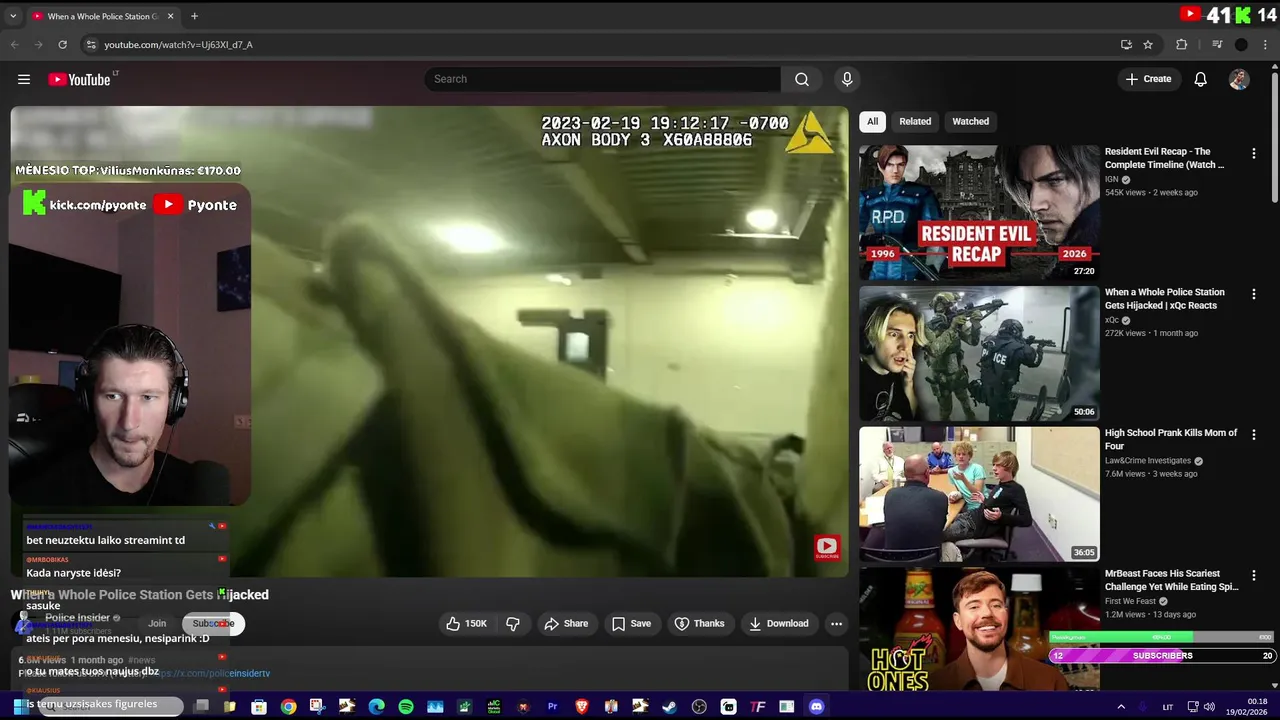Open the Chrome three-dot menu
The width and height of the screenshot is (1280, 720).
[x=1266, y=45]
